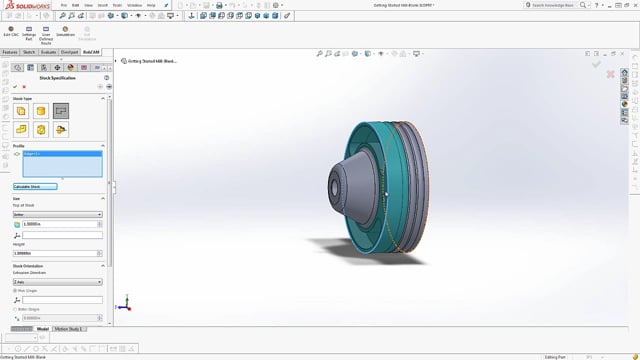Collapse the Stock Type section chevron

click(103, 99)
